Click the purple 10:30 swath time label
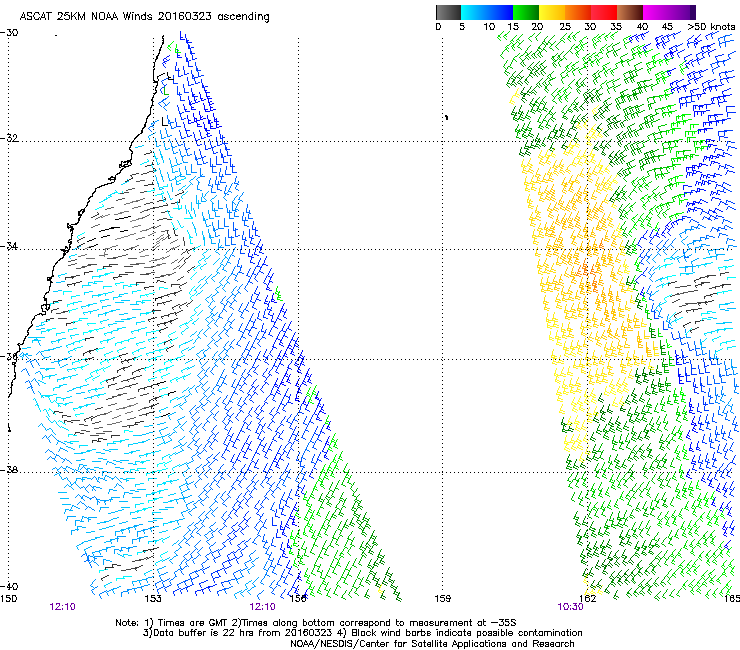The height and width of the screenshot is (650, 740). click(x=571, y=607)
